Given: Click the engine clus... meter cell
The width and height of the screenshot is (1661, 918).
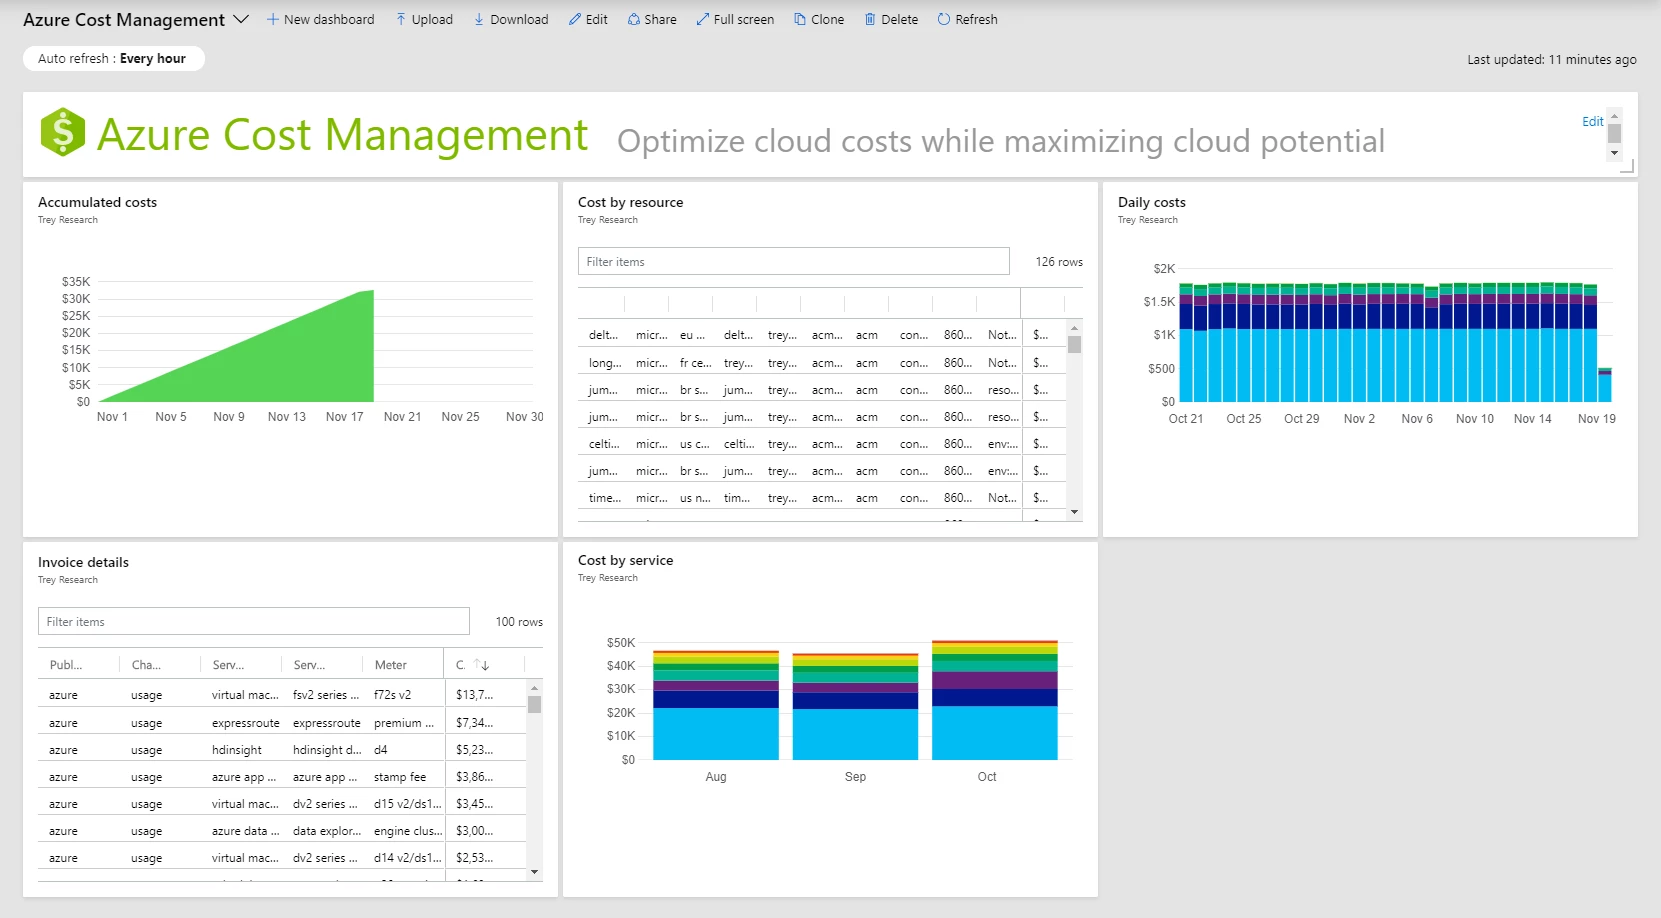Looking at the screenshot, I should pyautogui.click(x=408, y=830).
